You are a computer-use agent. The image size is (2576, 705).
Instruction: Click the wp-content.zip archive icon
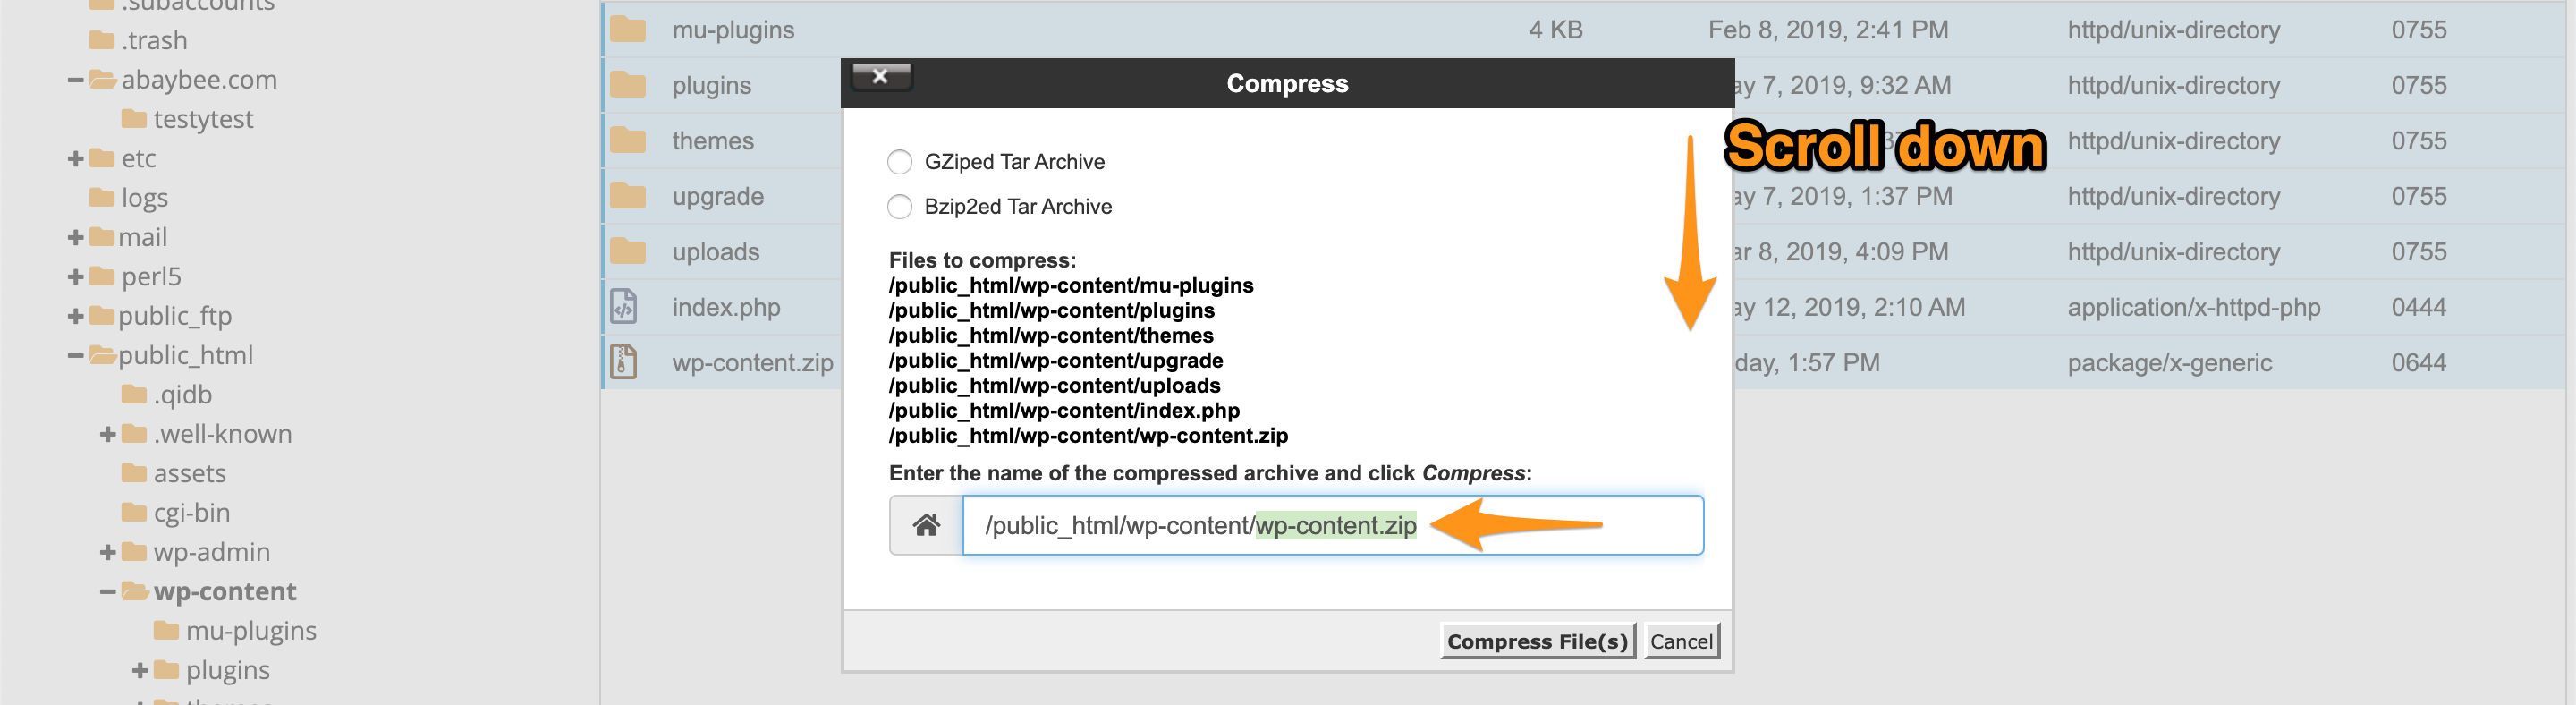[x=624, y=362]
